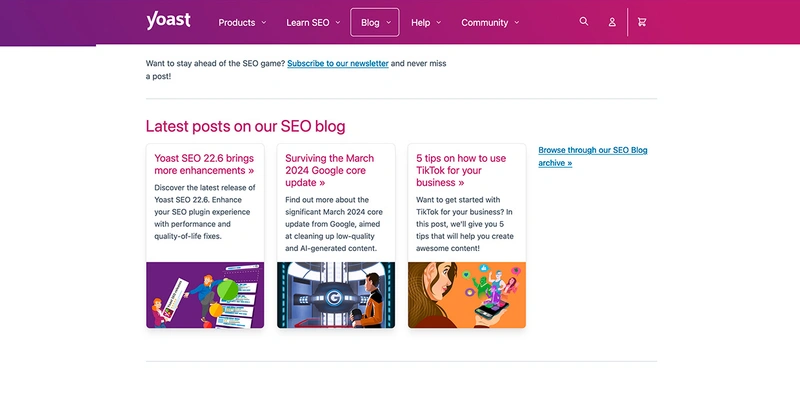Open Surviving the March 2024 post
Viewport: 800px width, 407px height.
point(329,170)
